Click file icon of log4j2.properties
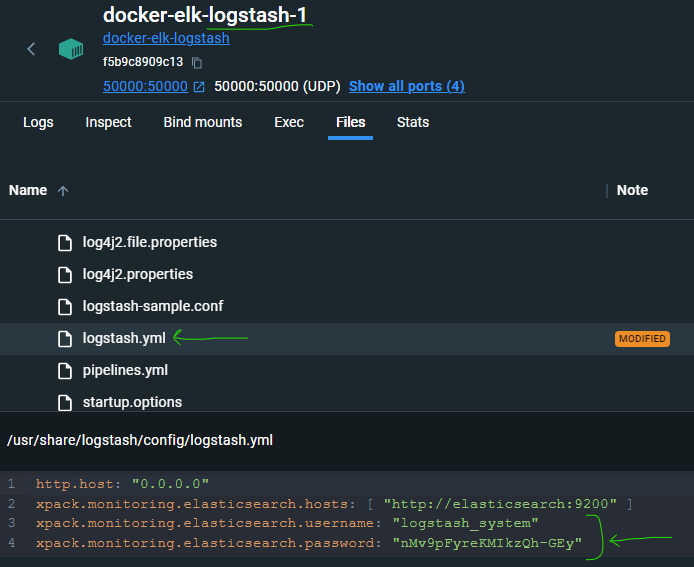Screen dimensions: 694x567 (65, 274)
